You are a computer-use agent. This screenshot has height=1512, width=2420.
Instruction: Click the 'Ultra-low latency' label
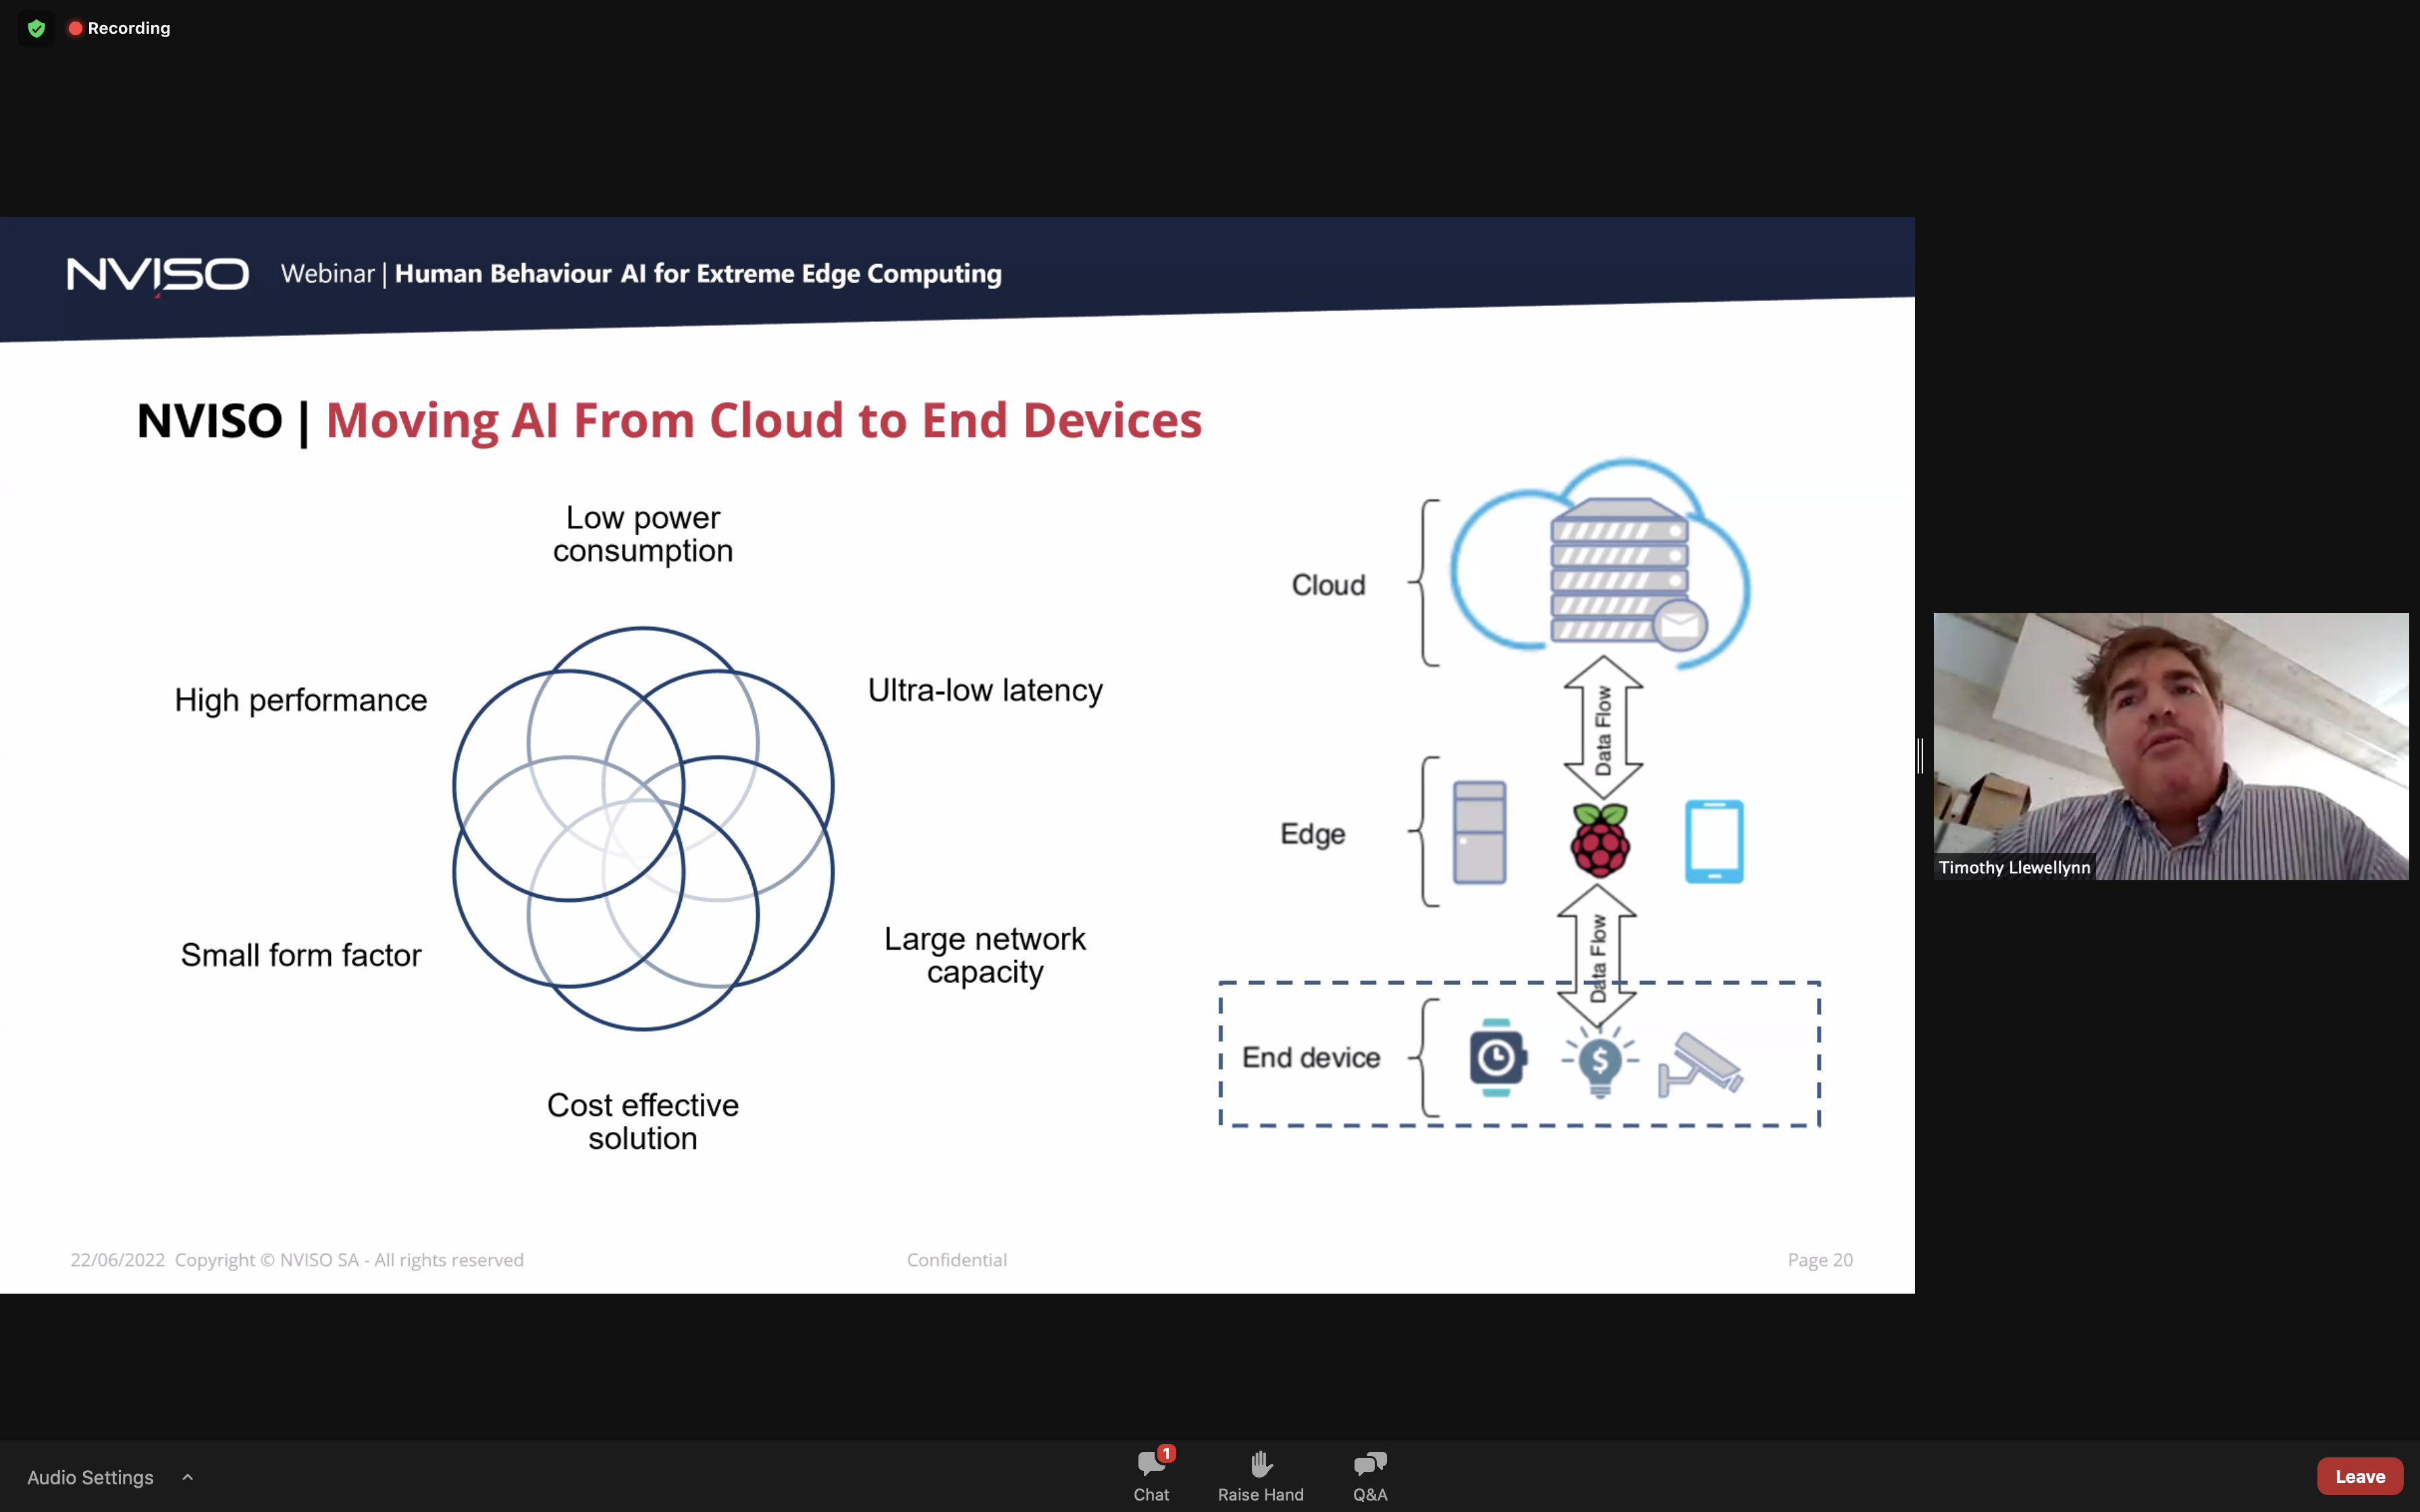tap(985, 690)
